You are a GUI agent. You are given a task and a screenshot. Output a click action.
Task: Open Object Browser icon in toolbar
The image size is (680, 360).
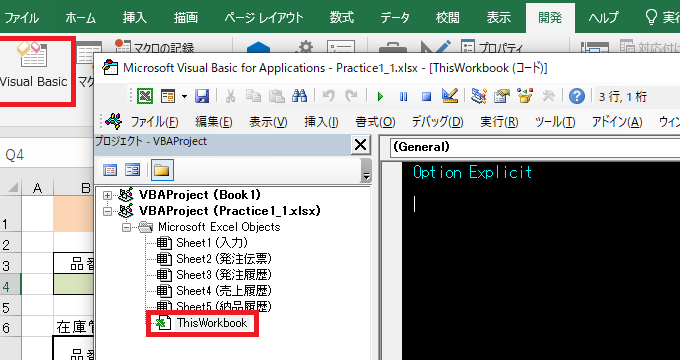point(525,96)
